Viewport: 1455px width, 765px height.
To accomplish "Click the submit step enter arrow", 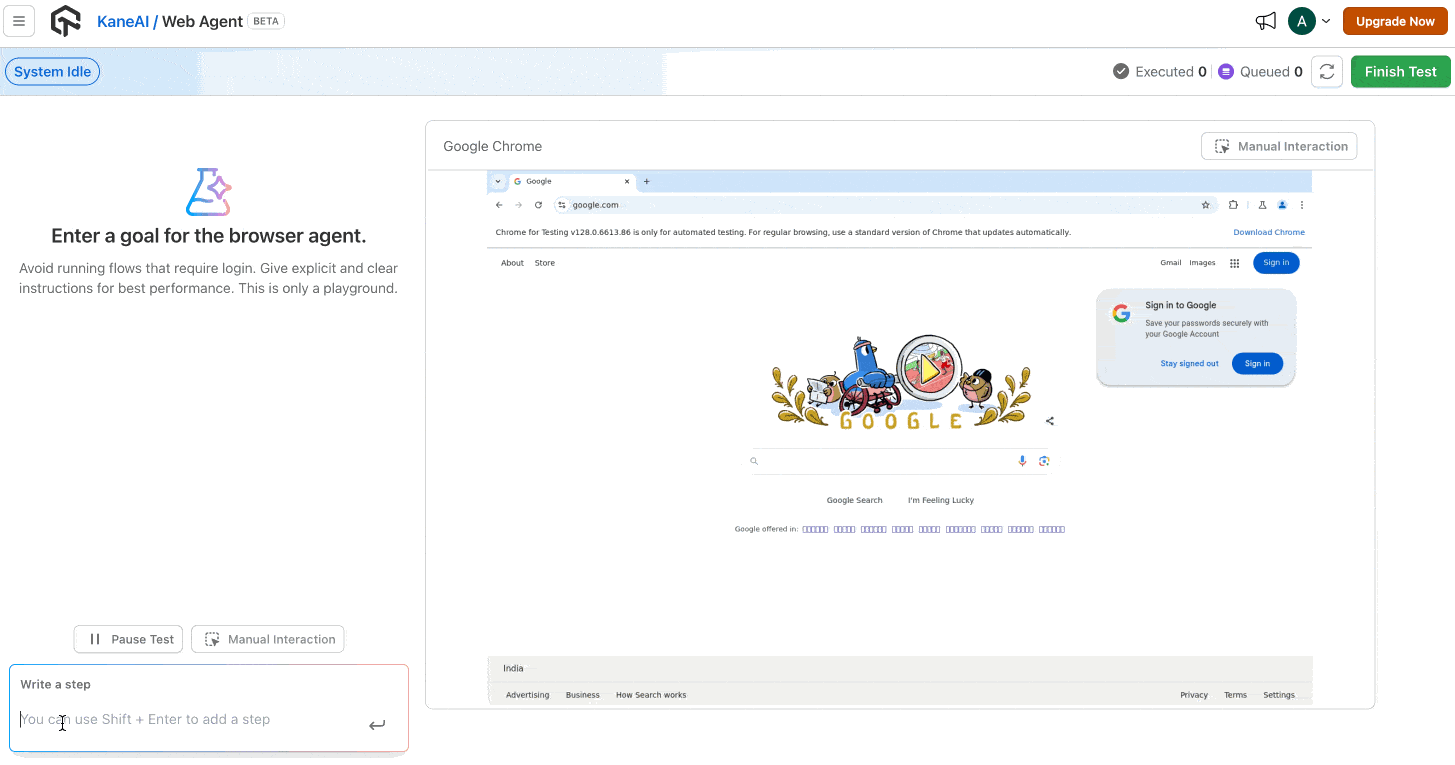I will [377, 725].
